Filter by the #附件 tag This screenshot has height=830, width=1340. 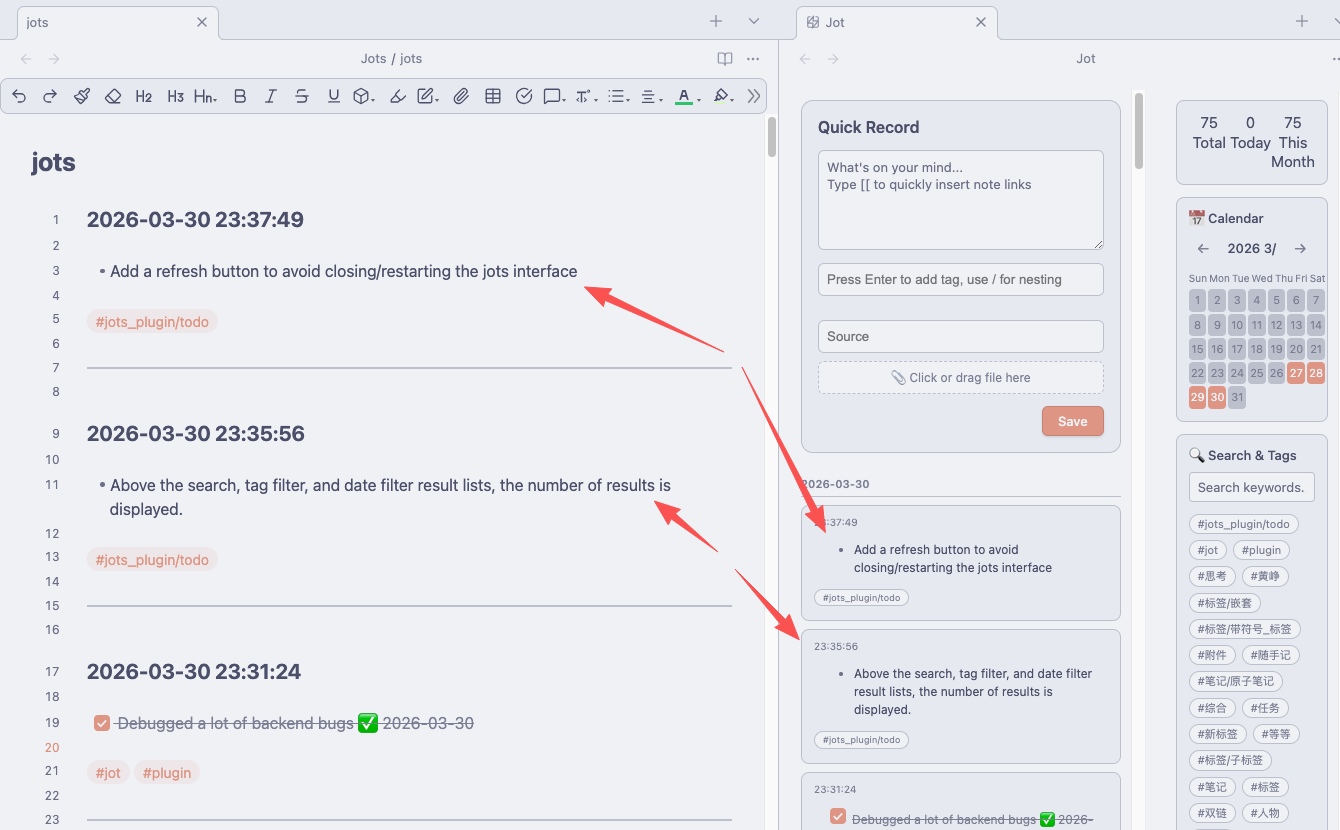point(1212,655)
